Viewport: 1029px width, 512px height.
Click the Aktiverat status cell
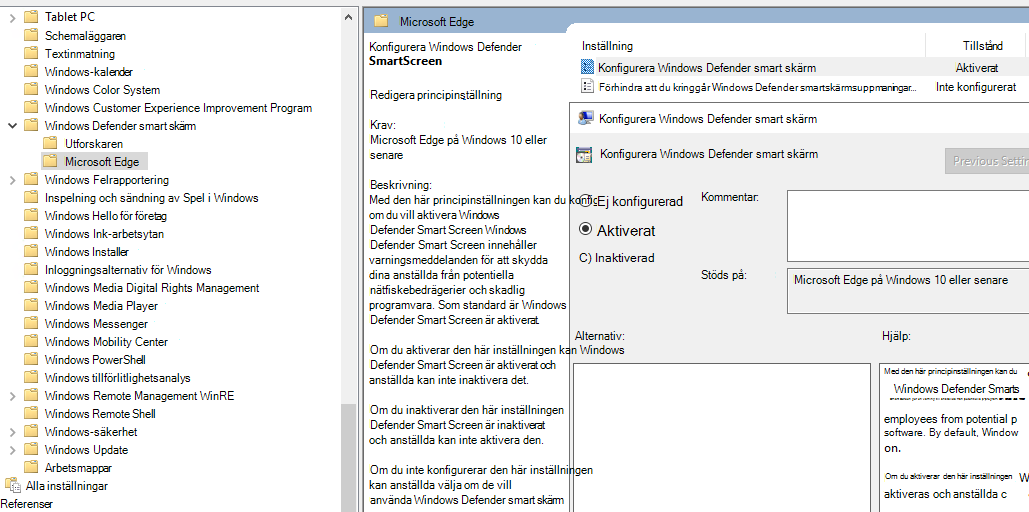[977, 68]
